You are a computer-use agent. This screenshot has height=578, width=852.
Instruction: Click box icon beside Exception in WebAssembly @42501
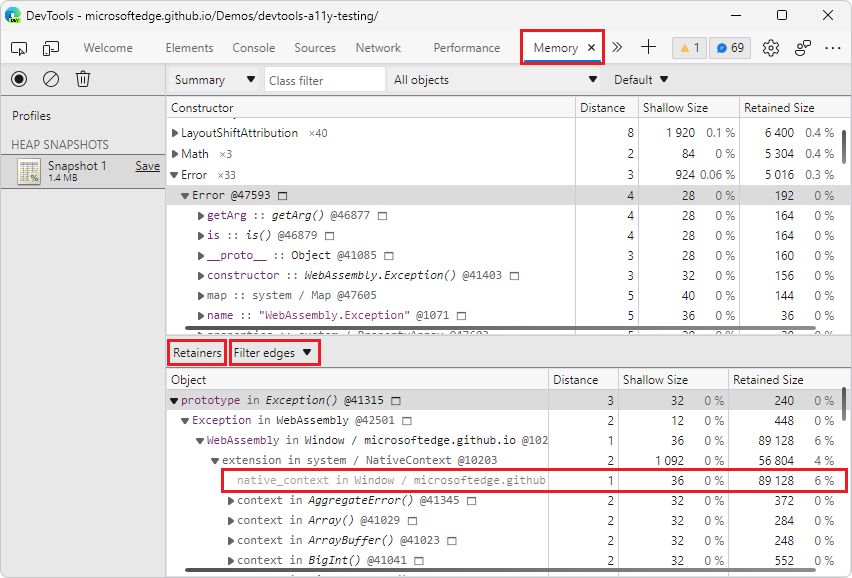[407, 421]
